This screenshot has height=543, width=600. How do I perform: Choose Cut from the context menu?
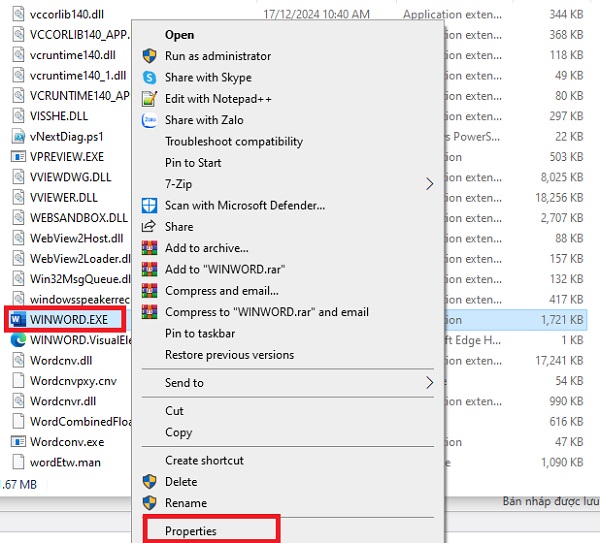174,411
